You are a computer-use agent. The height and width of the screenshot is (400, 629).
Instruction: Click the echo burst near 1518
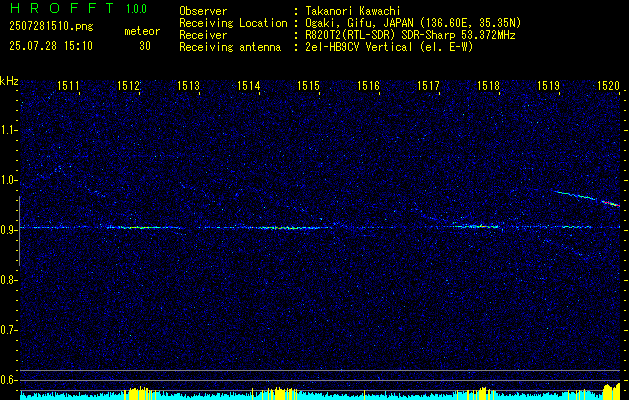pos(477,226)
